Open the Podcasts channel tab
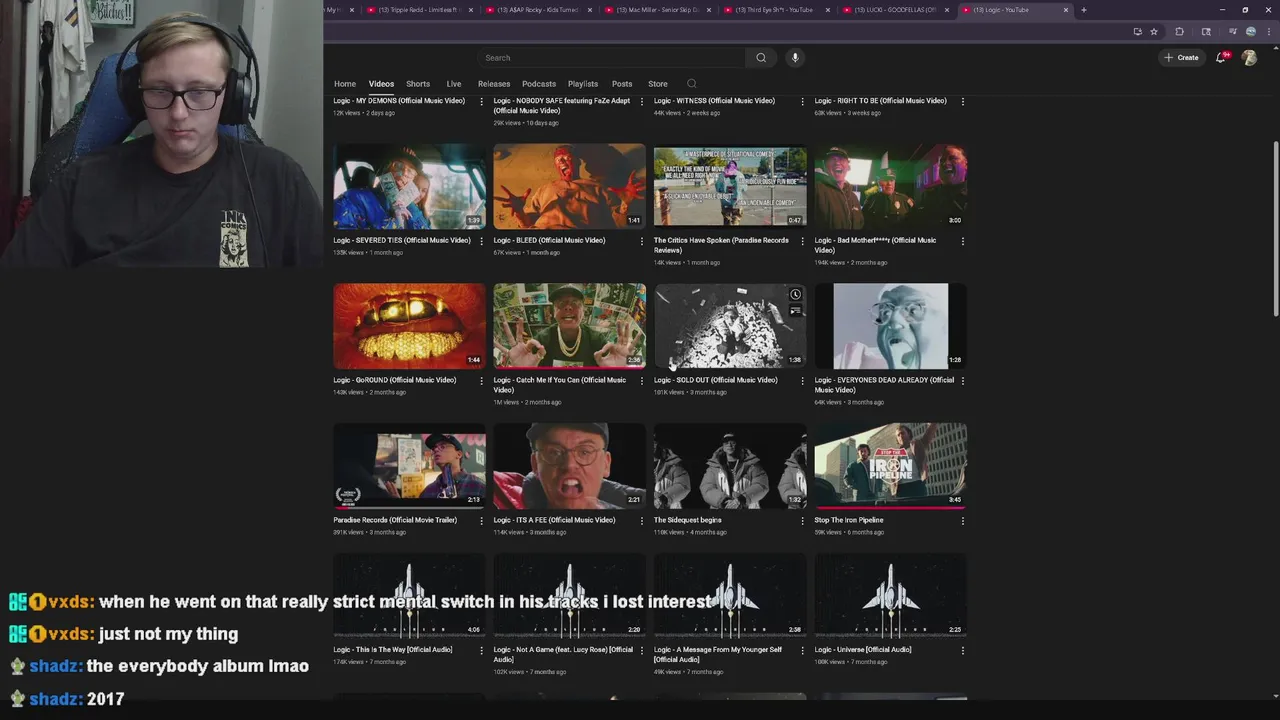This screenshot has height=720, width=1280. [x=539, y=84]
